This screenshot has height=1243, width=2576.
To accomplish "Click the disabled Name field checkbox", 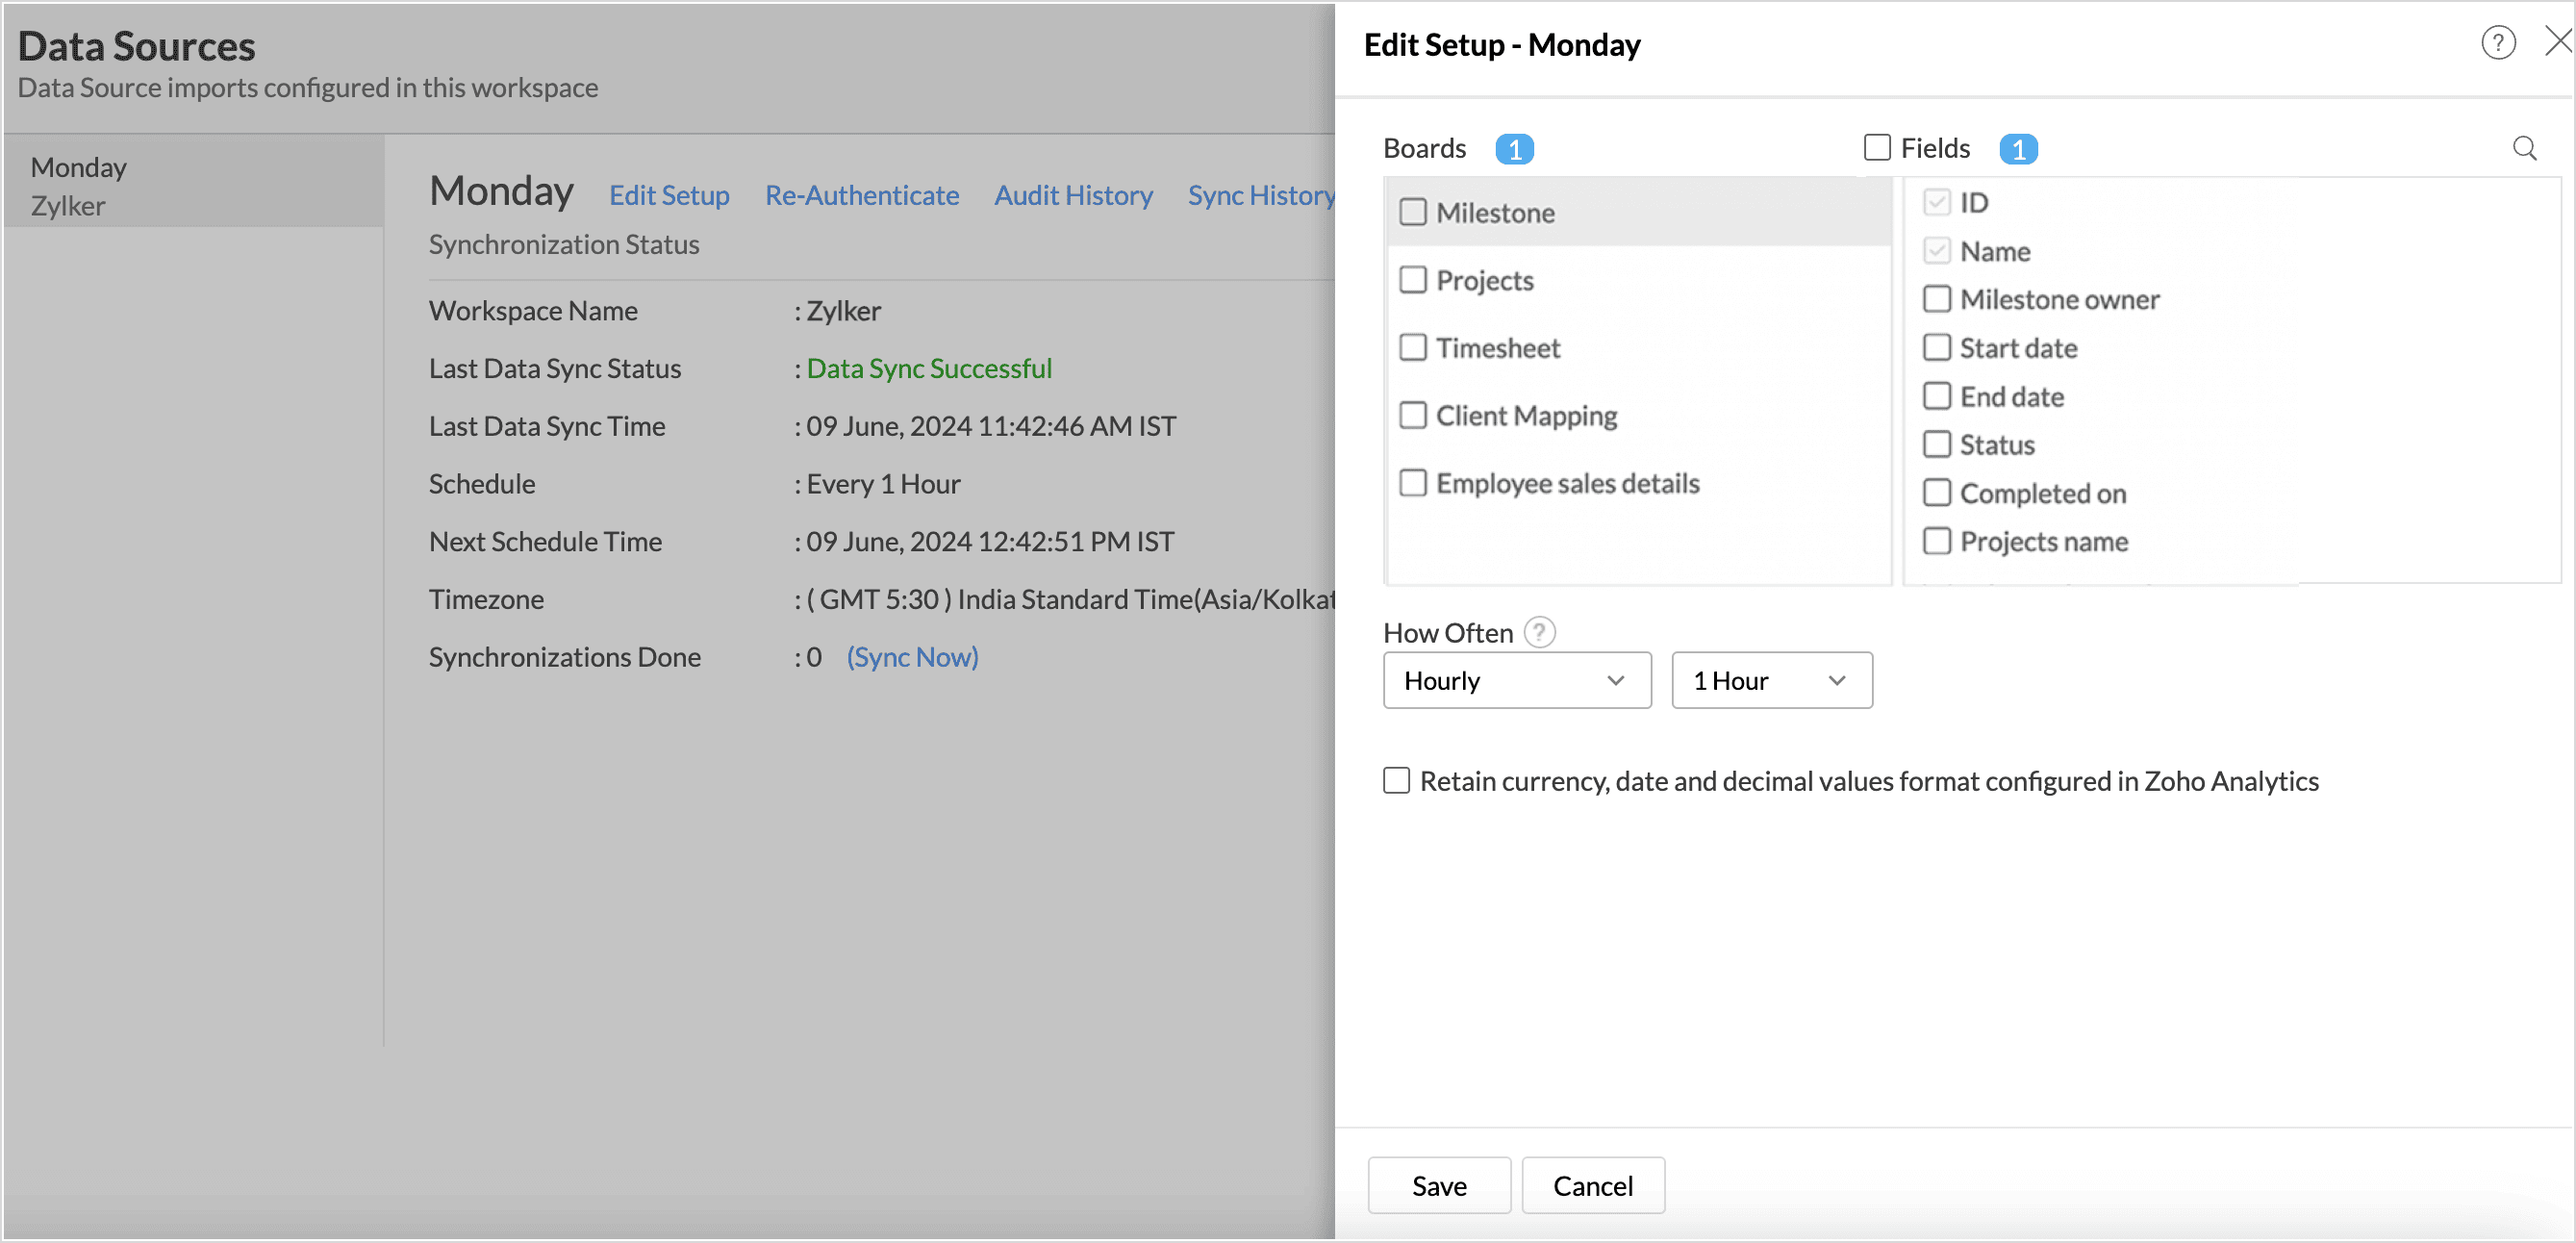I will (1937, 251).
